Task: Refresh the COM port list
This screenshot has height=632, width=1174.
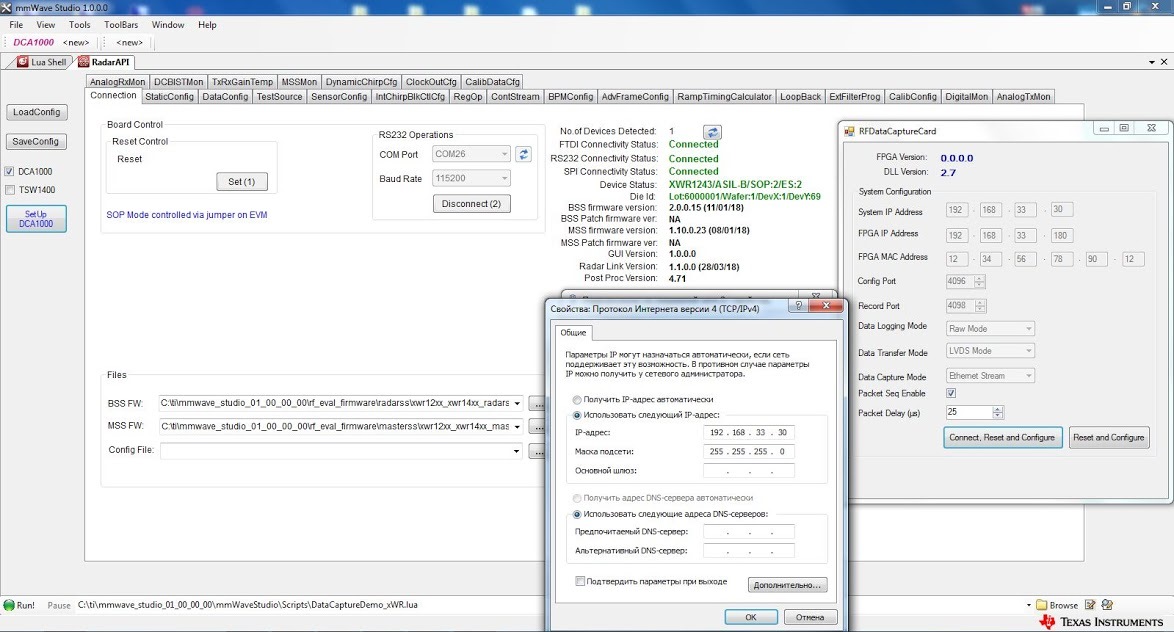Action: click(523, 154)
